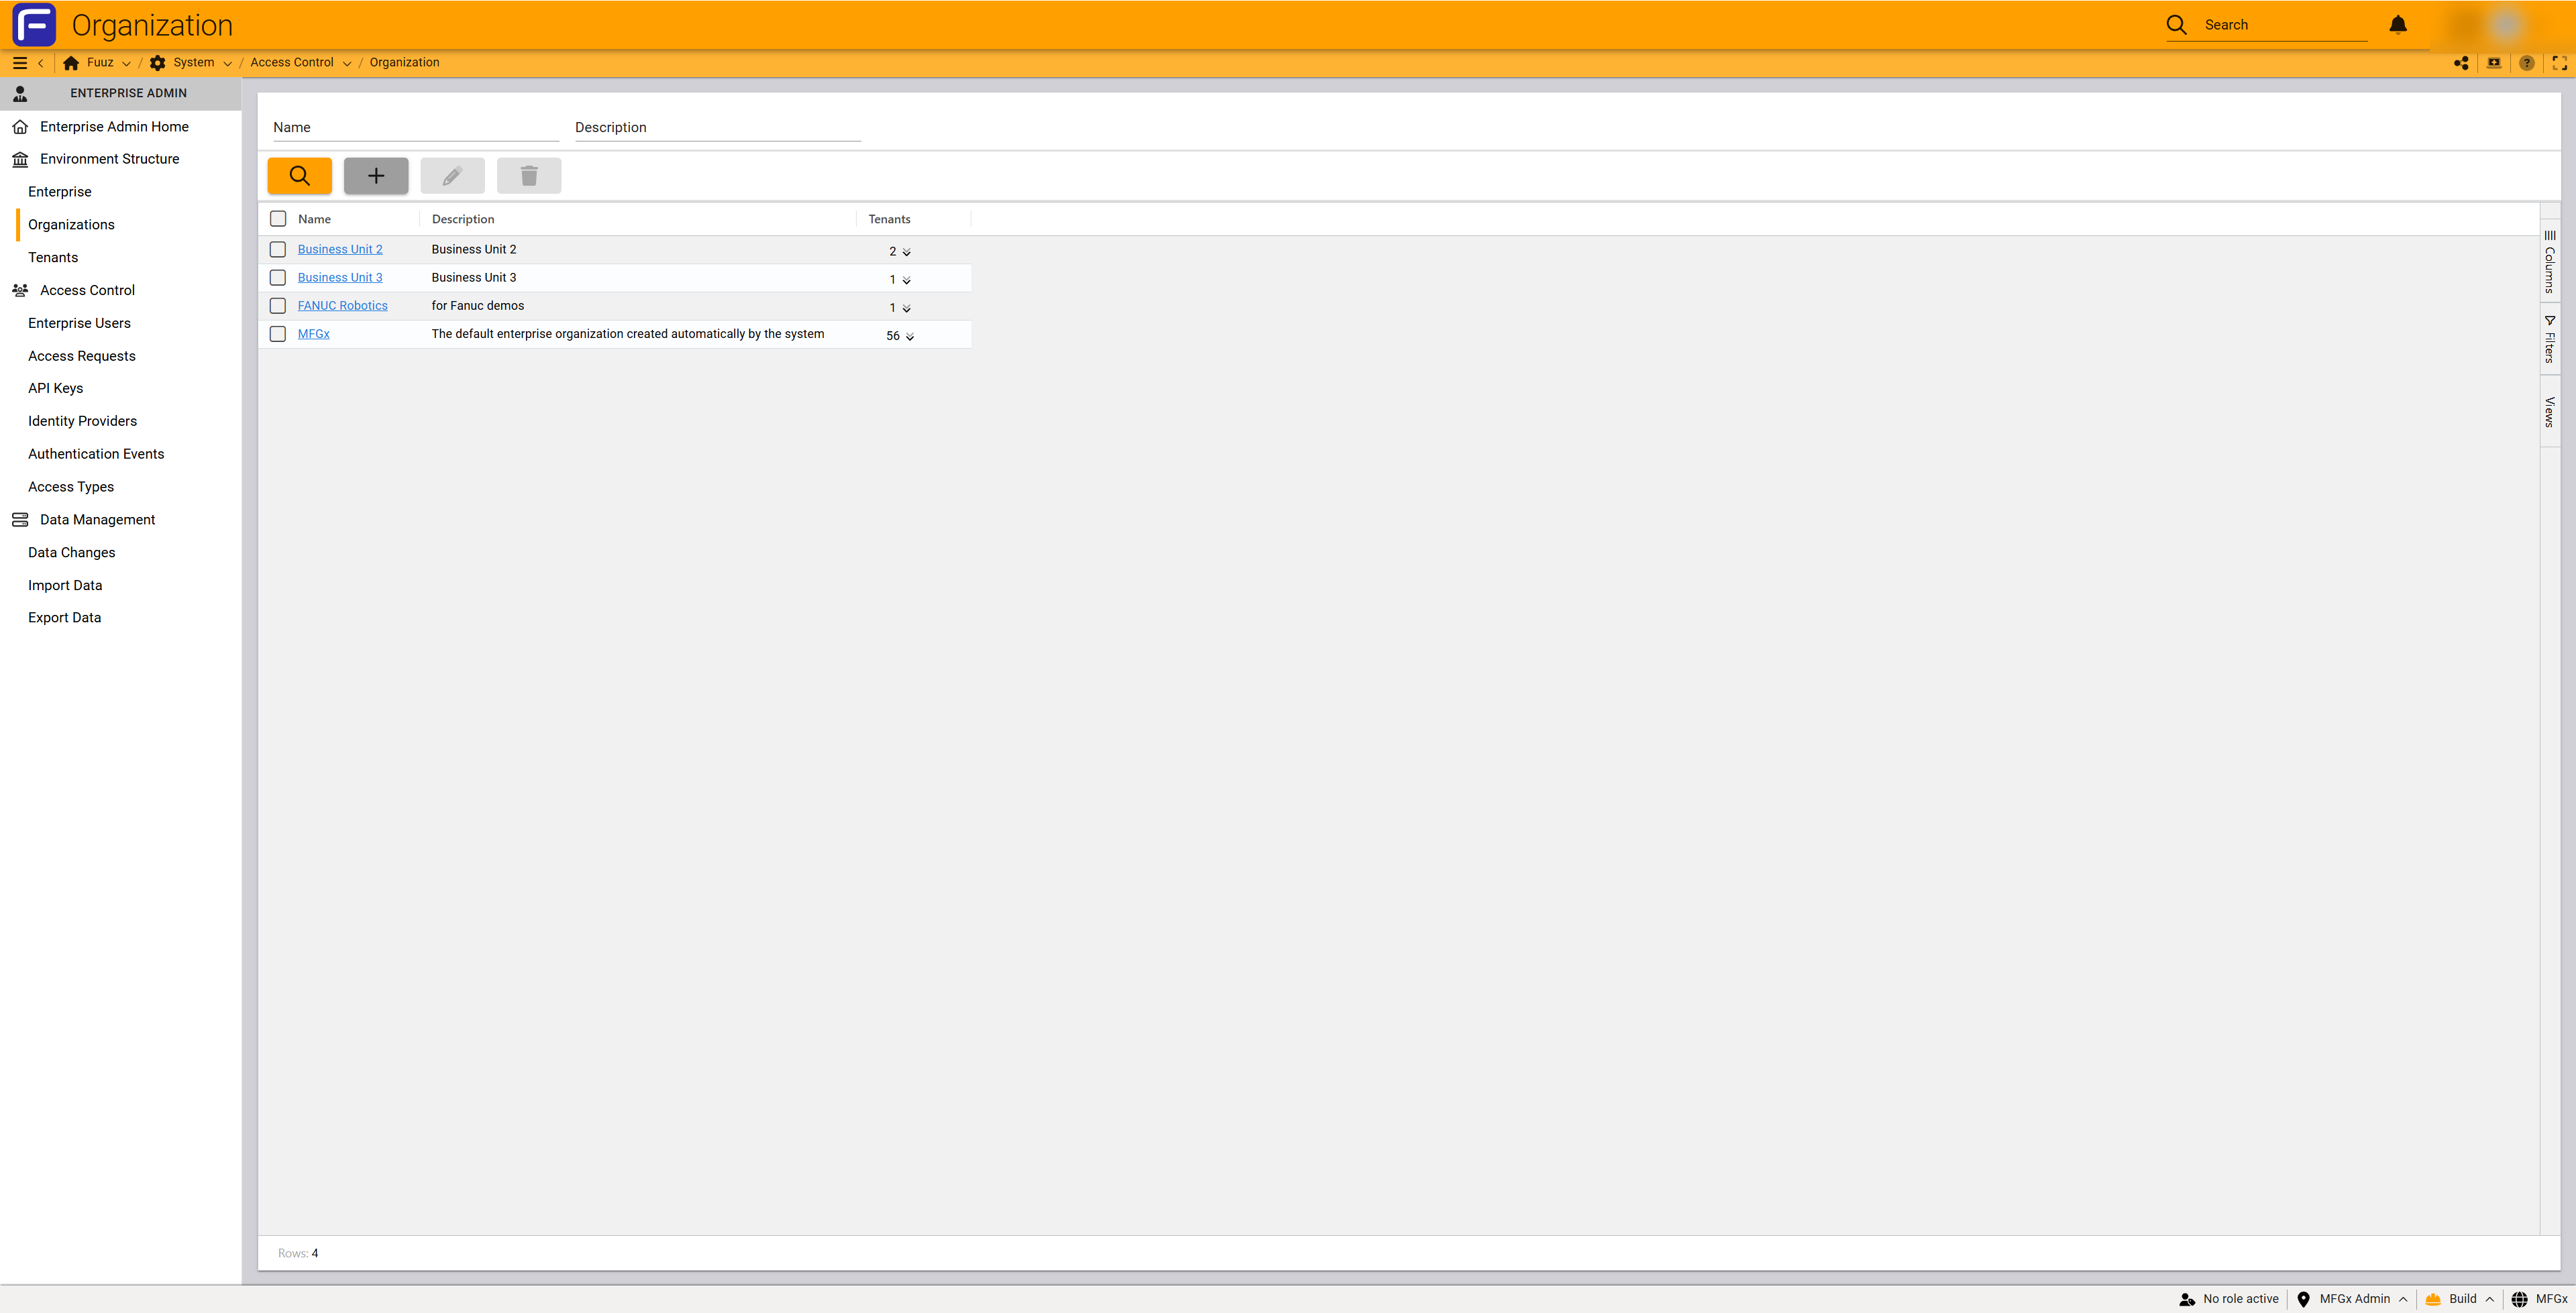The height and width of the screenshot is (1313, 2576).
Task: Click the MFGx globe icon
Action: click(2520, 1299)
